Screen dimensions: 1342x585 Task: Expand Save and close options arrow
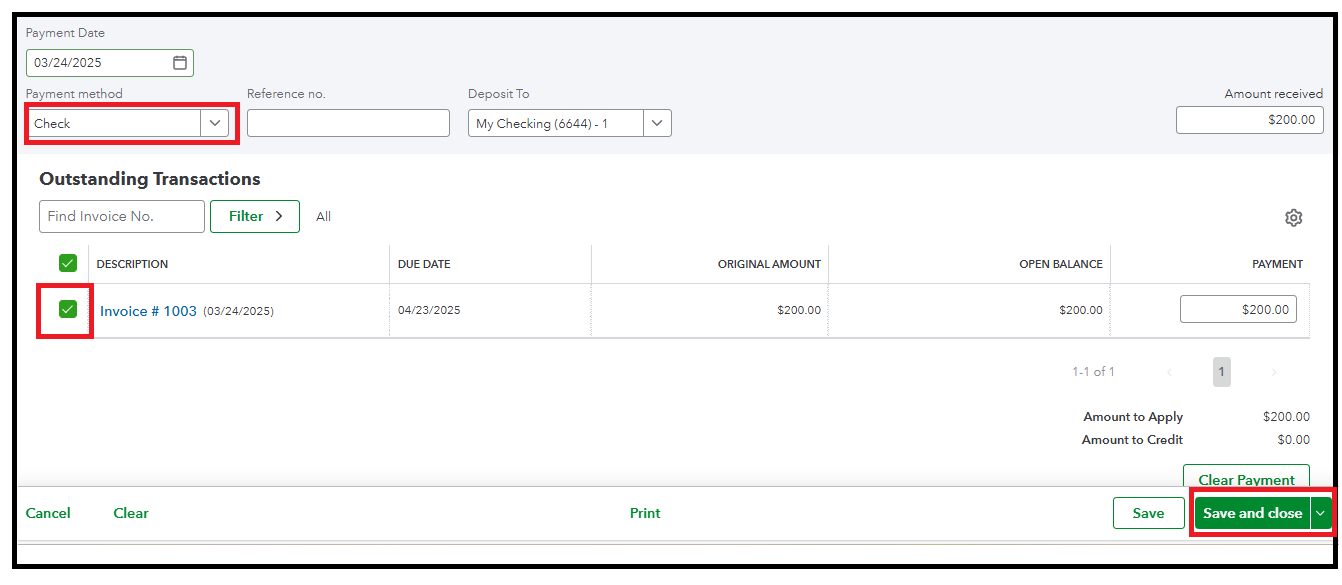[x=1321, y=513]
